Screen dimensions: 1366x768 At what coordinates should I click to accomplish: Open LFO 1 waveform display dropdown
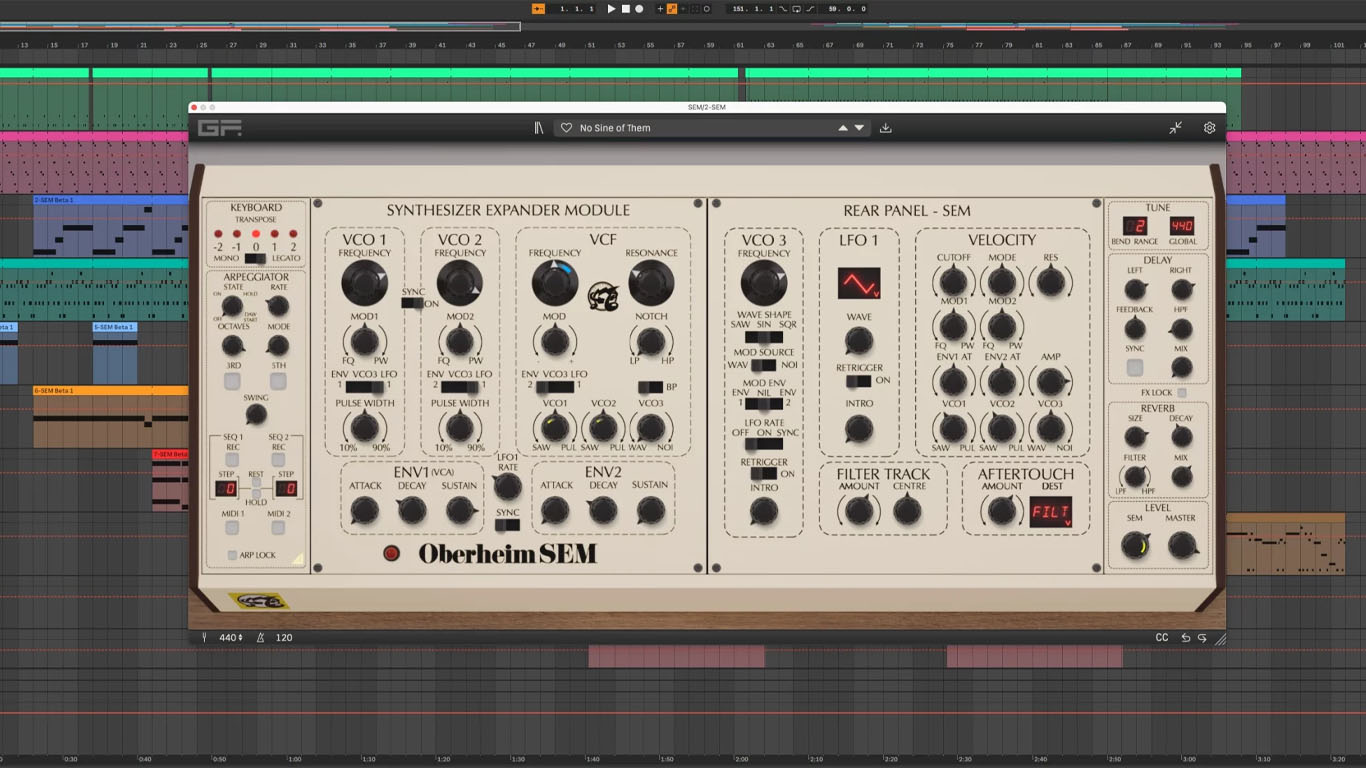[x=859, y=283]
